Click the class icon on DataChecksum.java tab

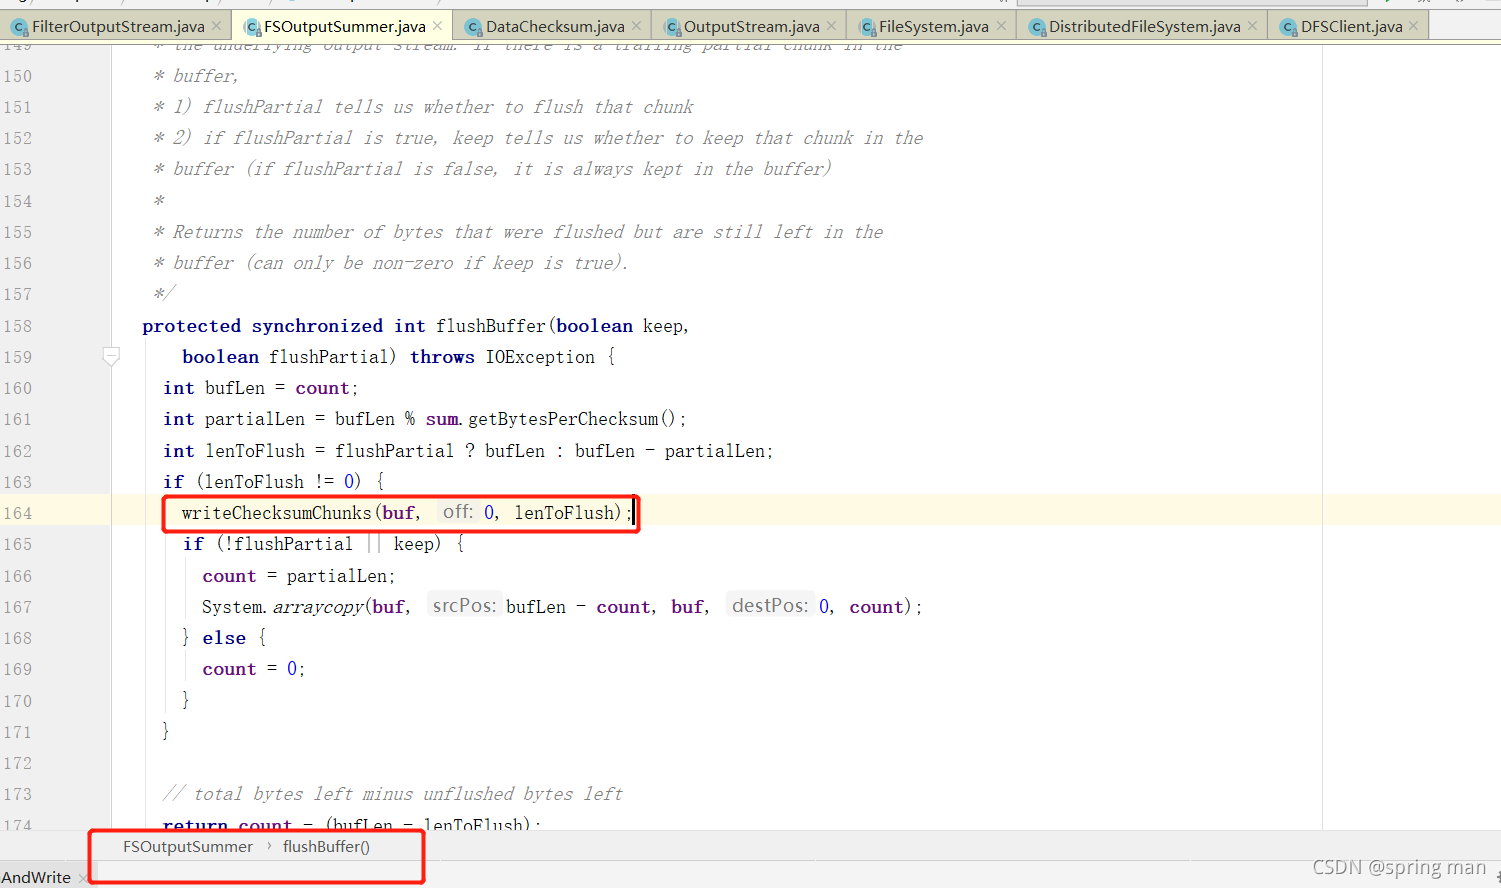[x=473, y=27]
